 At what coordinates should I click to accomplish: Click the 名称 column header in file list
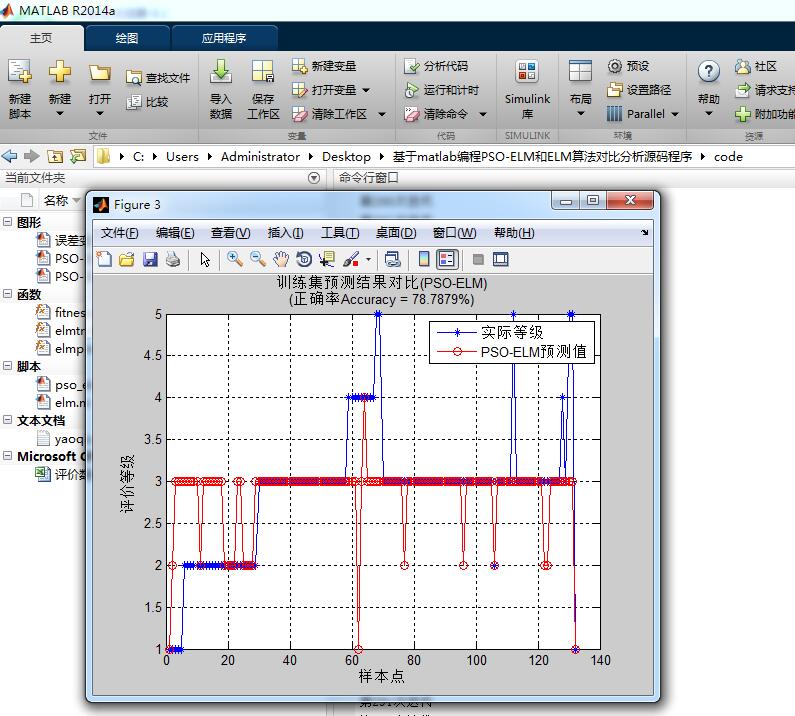[56, 200]
